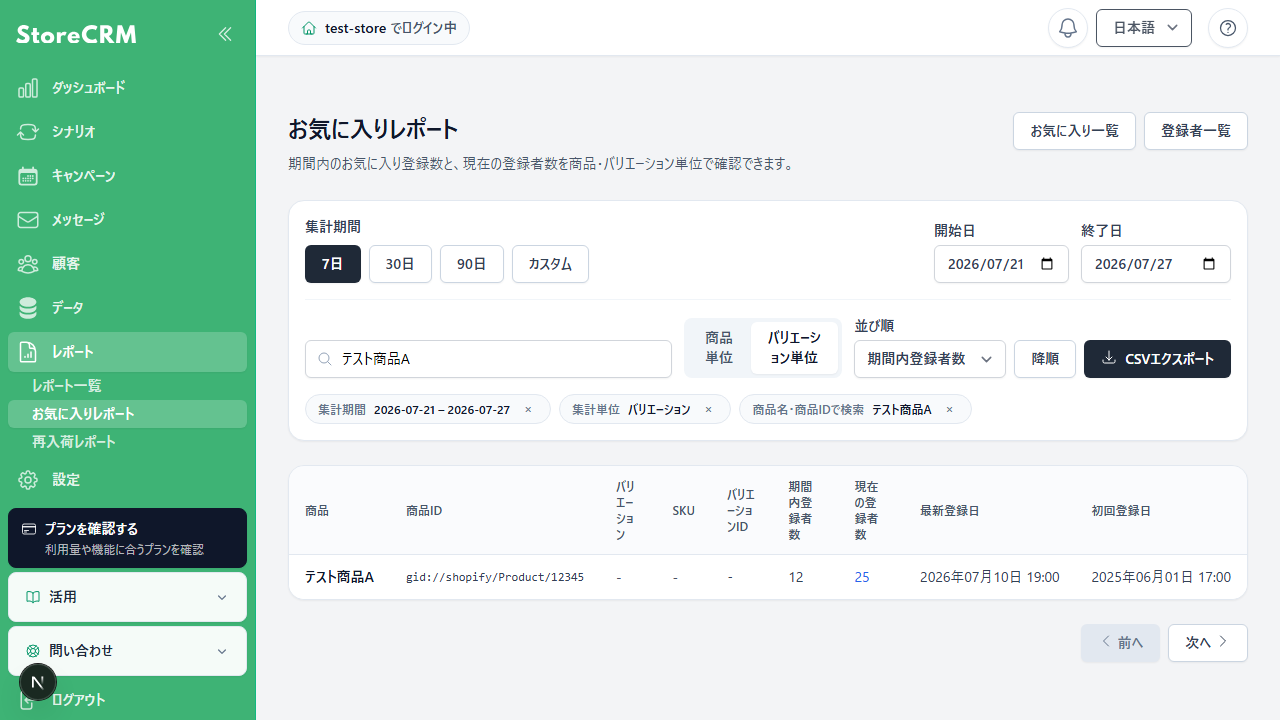Click the search magnifier icon
This screenshot has height=720, width=1280.
coord(324,359)
